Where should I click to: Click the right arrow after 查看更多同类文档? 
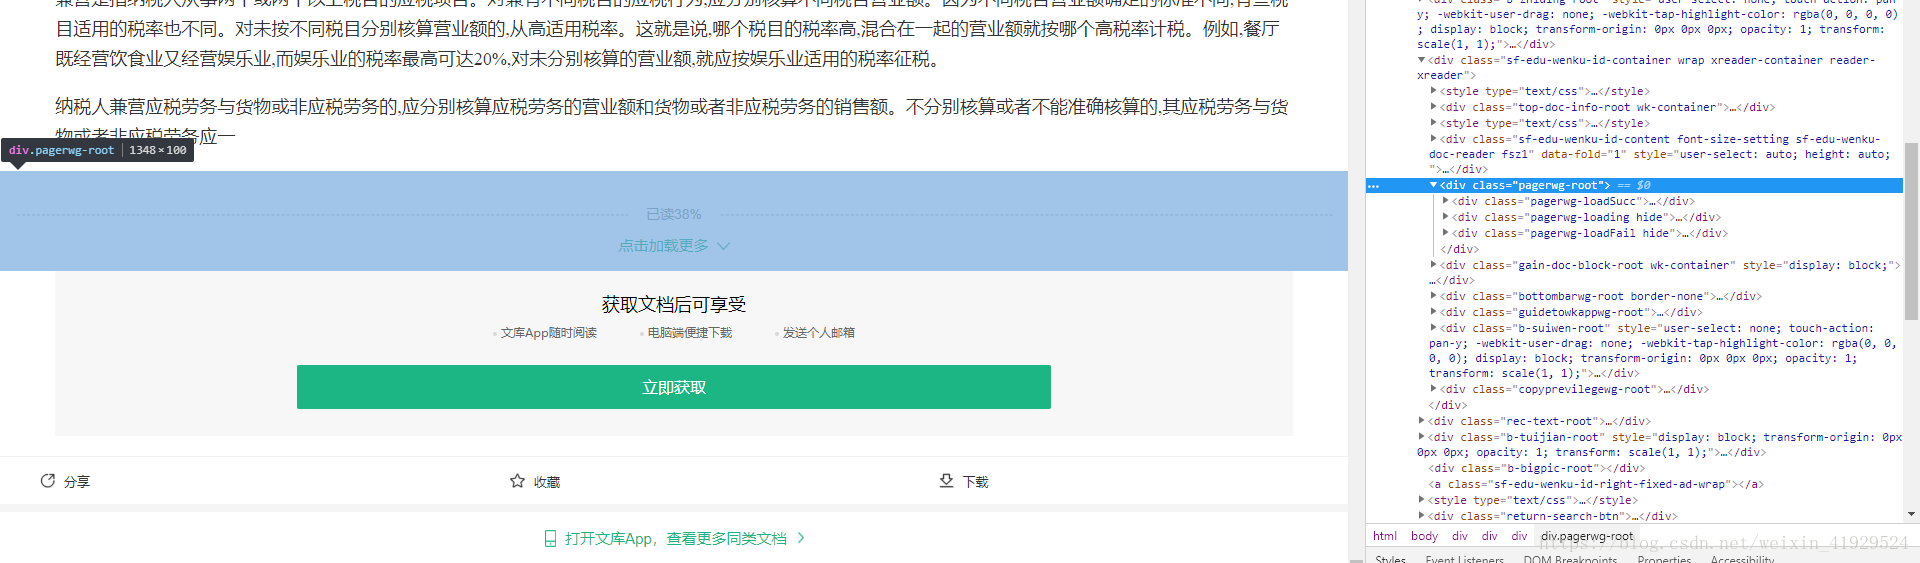click(801, 538)
